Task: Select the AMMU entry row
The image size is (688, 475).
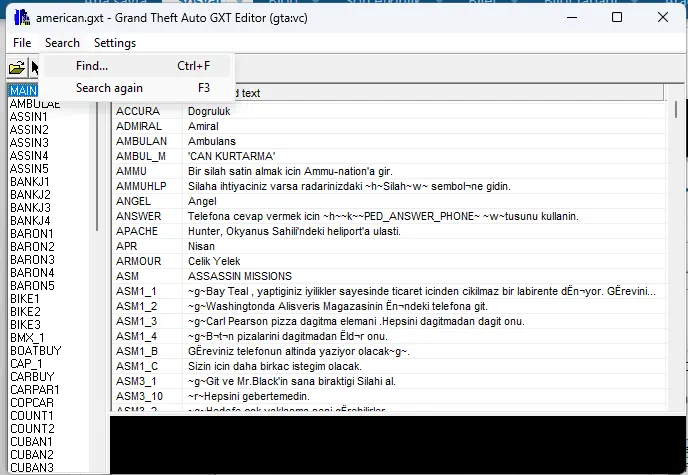Action: click(389, 171)
